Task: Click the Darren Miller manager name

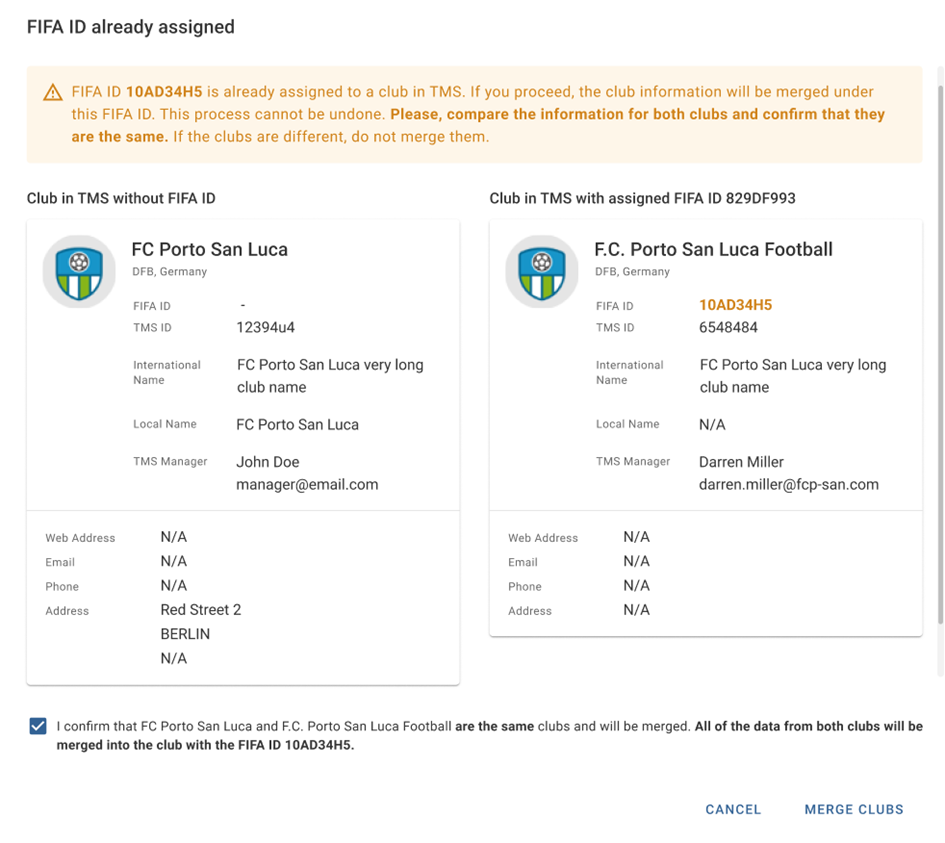Action: click(x=741, y=462)
